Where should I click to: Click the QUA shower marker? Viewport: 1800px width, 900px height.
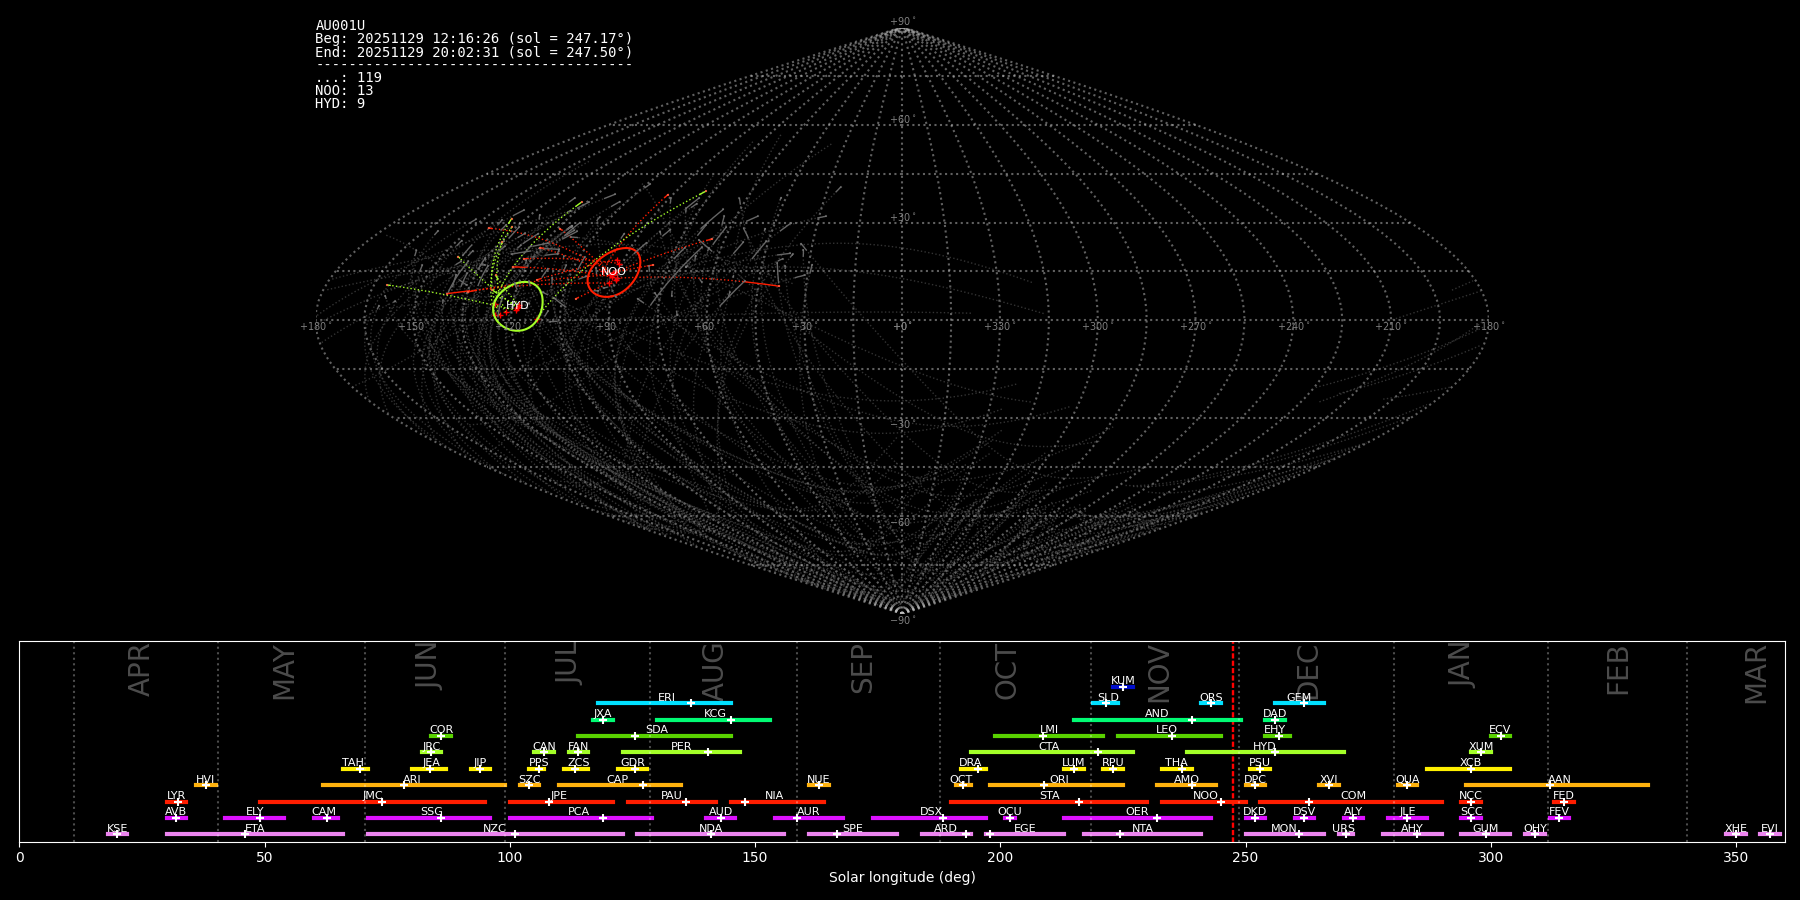[1407, 785]
